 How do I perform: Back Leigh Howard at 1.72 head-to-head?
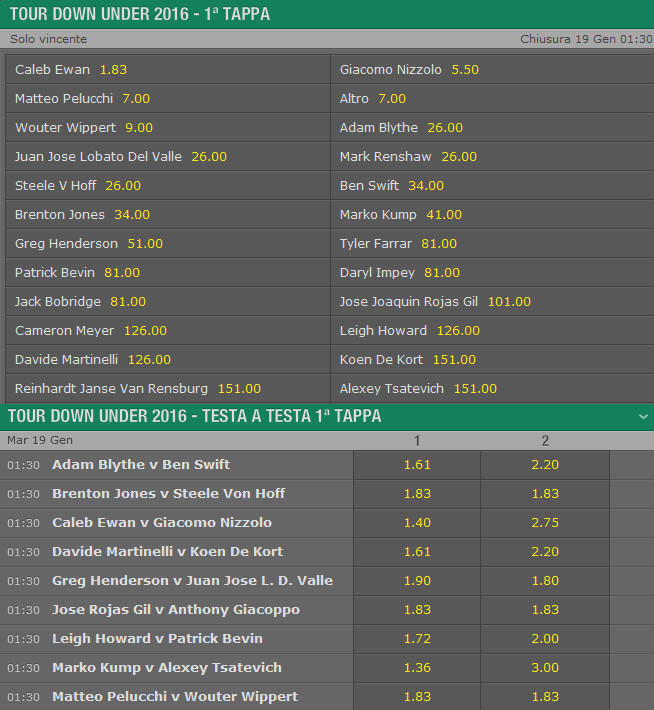(417, 638)
